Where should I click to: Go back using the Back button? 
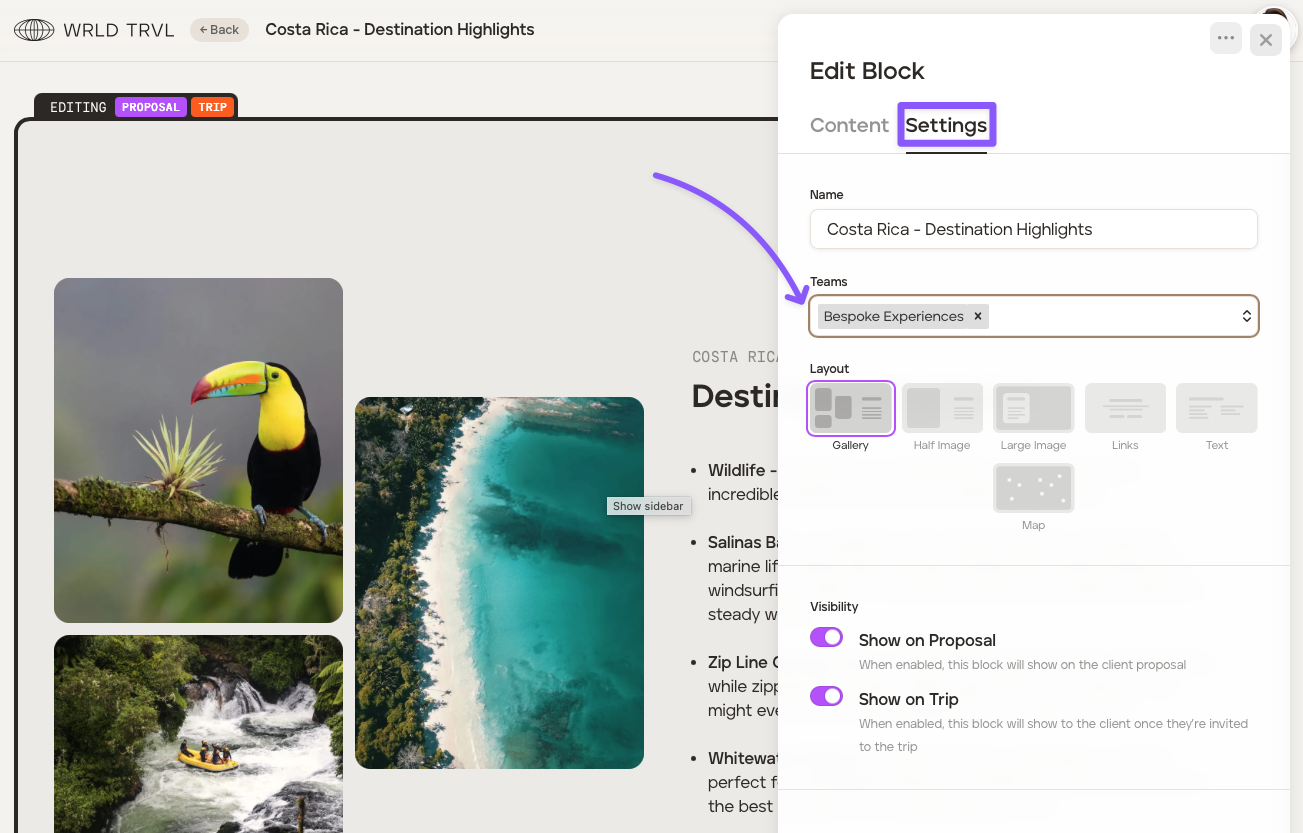pos(219,30)
